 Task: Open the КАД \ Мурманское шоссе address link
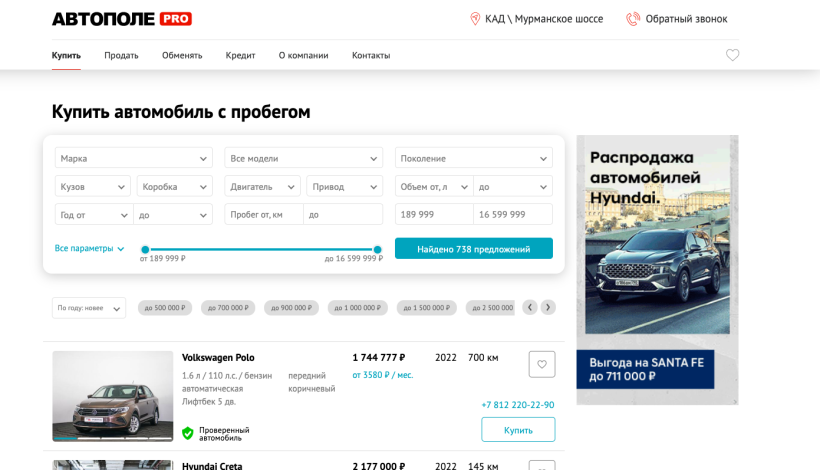544,19
